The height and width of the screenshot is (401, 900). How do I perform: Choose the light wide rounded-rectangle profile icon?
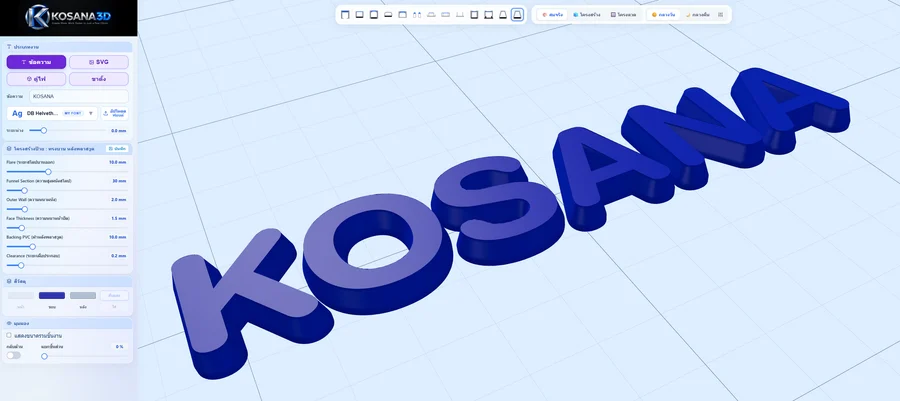point(445,15)
